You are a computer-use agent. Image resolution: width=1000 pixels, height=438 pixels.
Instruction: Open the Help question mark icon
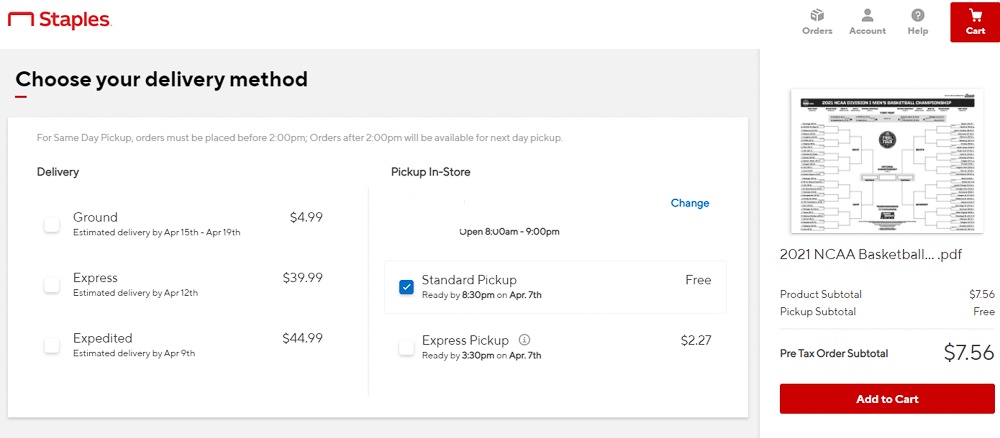918,16
